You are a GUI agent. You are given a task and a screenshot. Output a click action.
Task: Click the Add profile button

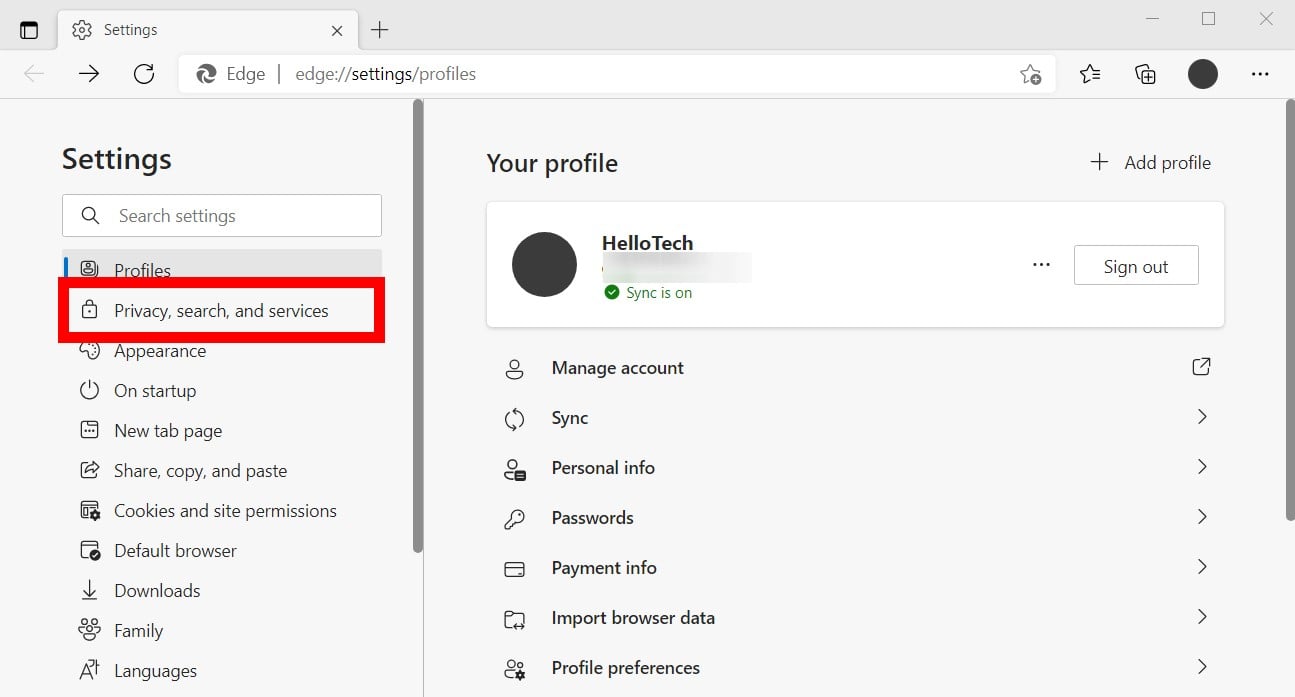[x=1150, y=163]
